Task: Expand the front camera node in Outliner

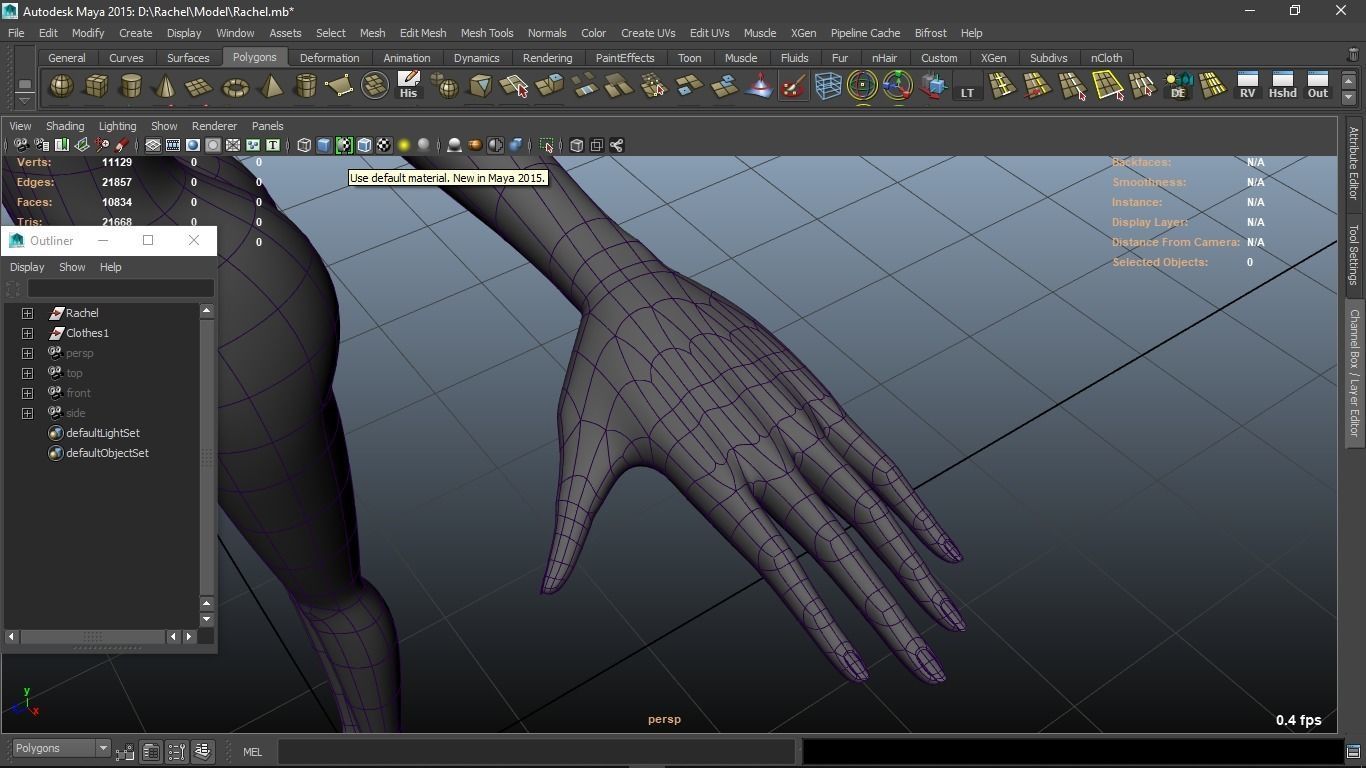Action: click(27, 393)
